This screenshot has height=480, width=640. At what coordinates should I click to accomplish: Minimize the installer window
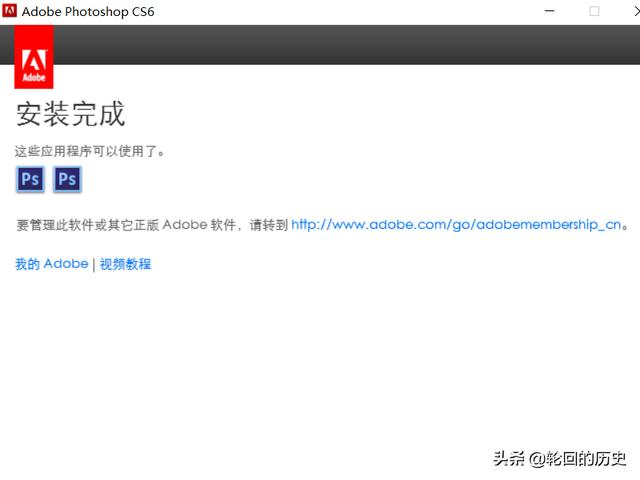point(548,11)
